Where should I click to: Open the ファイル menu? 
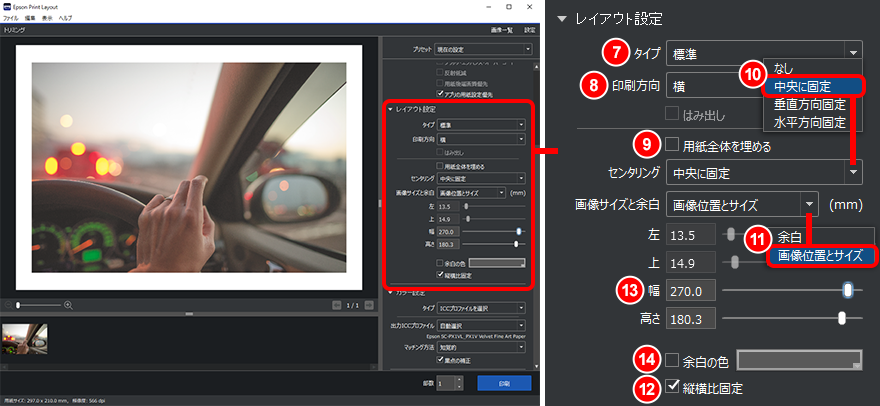click(10, 18)
